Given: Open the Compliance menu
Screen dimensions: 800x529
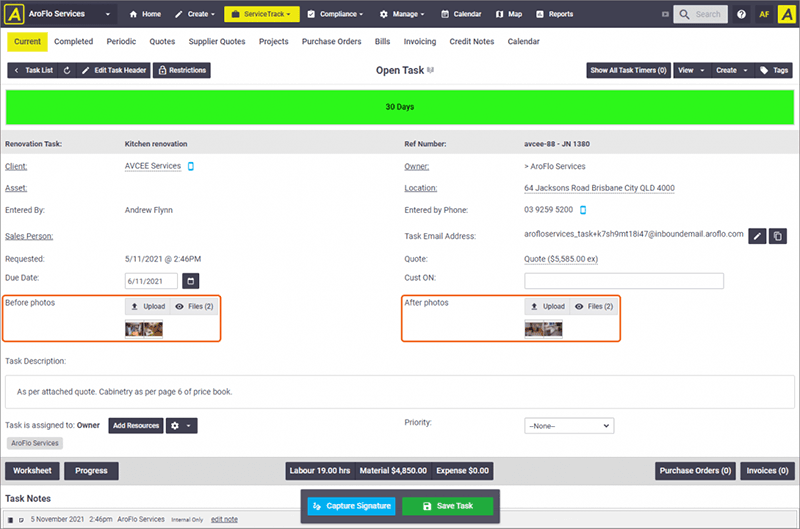Looking at the screenshot, I should coord(335,14).
